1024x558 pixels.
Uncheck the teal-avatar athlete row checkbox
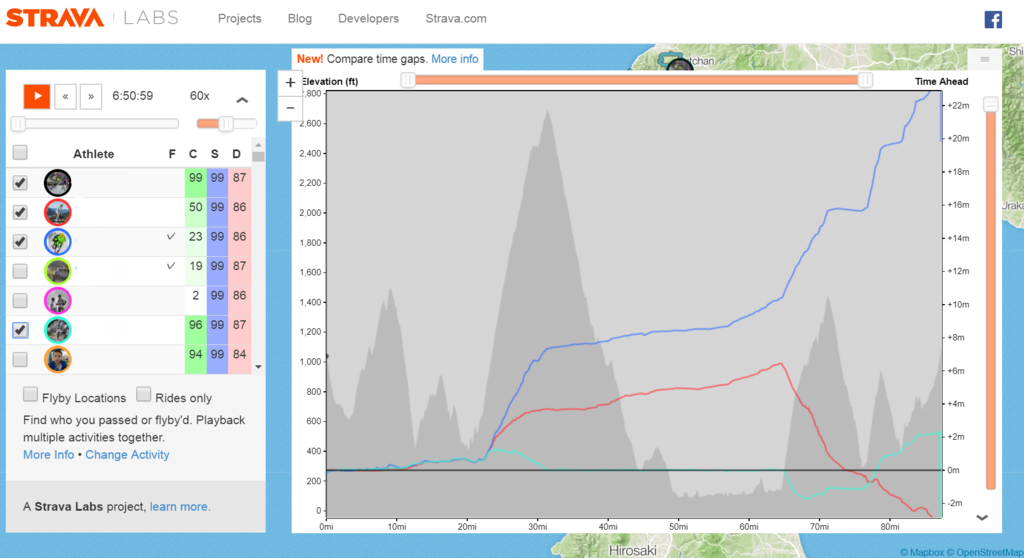click(20, 330)
